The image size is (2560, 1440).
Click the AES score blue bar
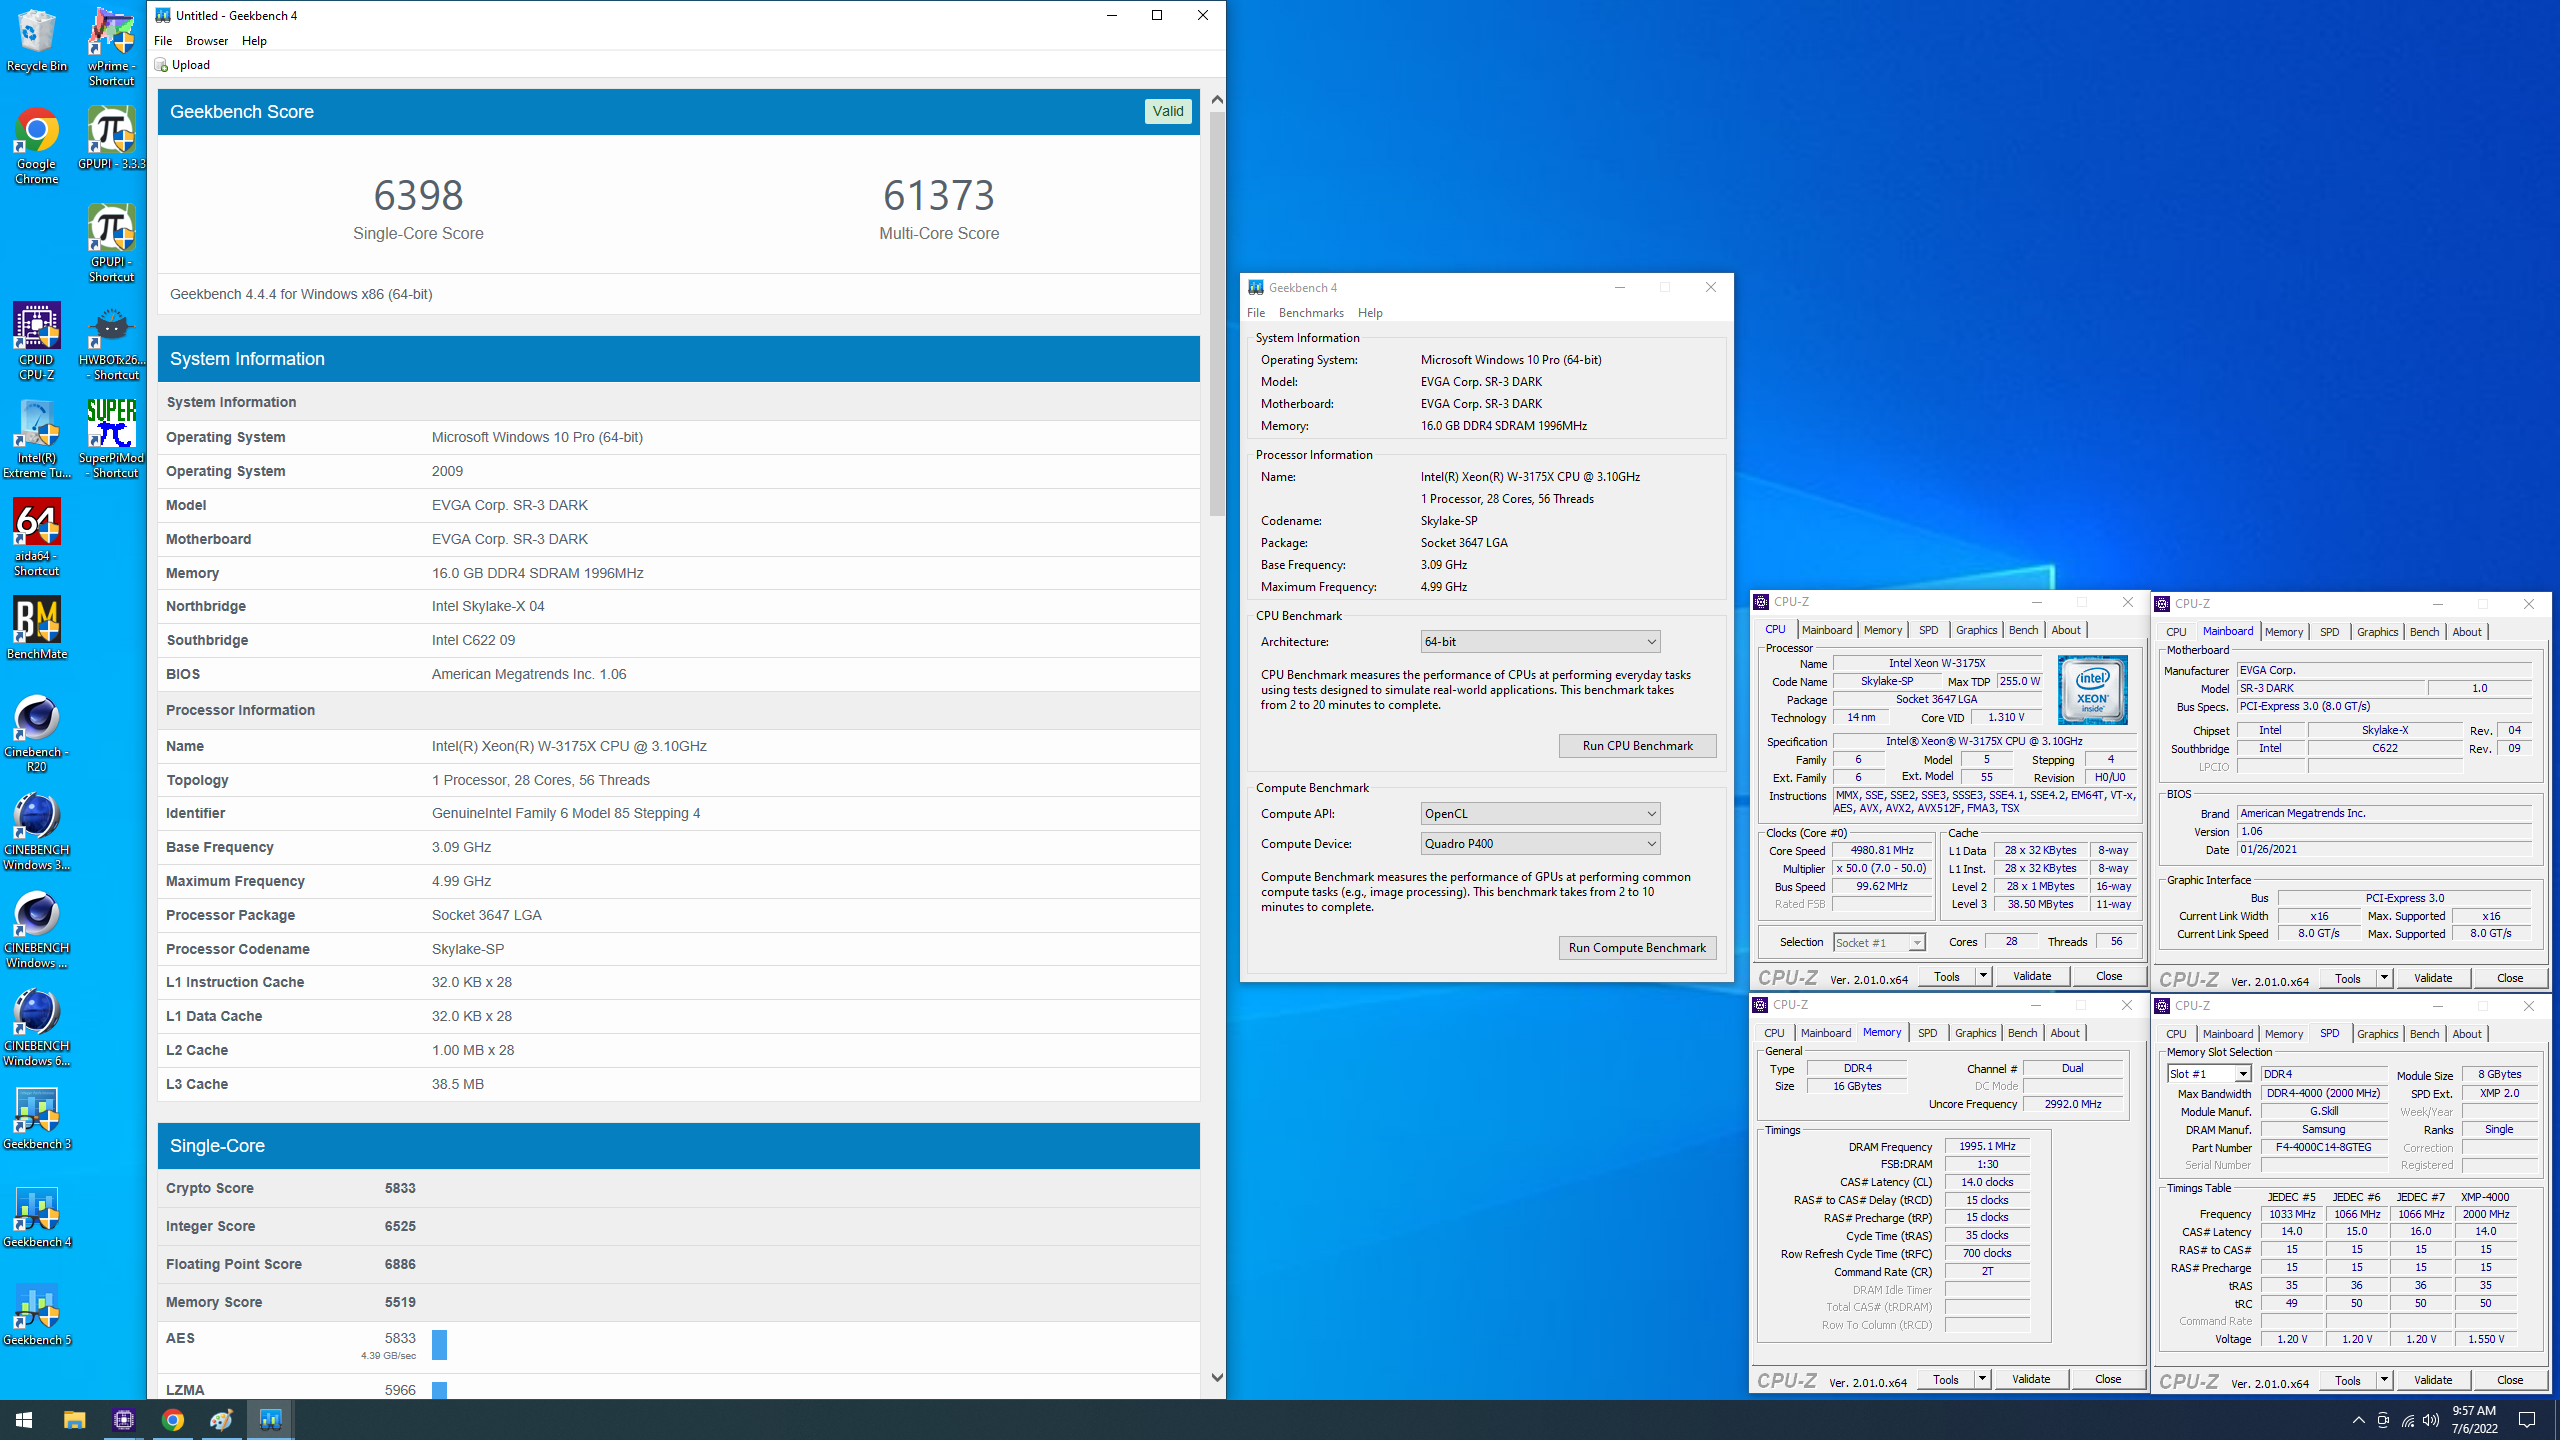(x=439, y=1344)
